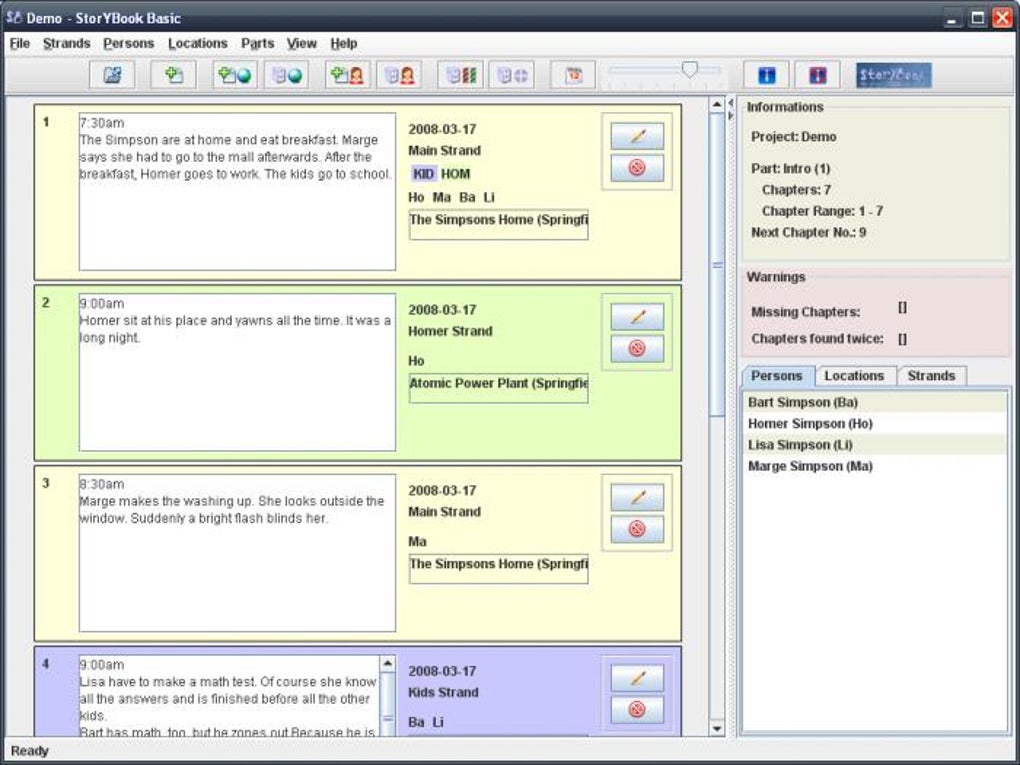Viewport: 1020px width, 765px height.
Task: Click into chapter 4 description text area
Action: click(229, 696)
